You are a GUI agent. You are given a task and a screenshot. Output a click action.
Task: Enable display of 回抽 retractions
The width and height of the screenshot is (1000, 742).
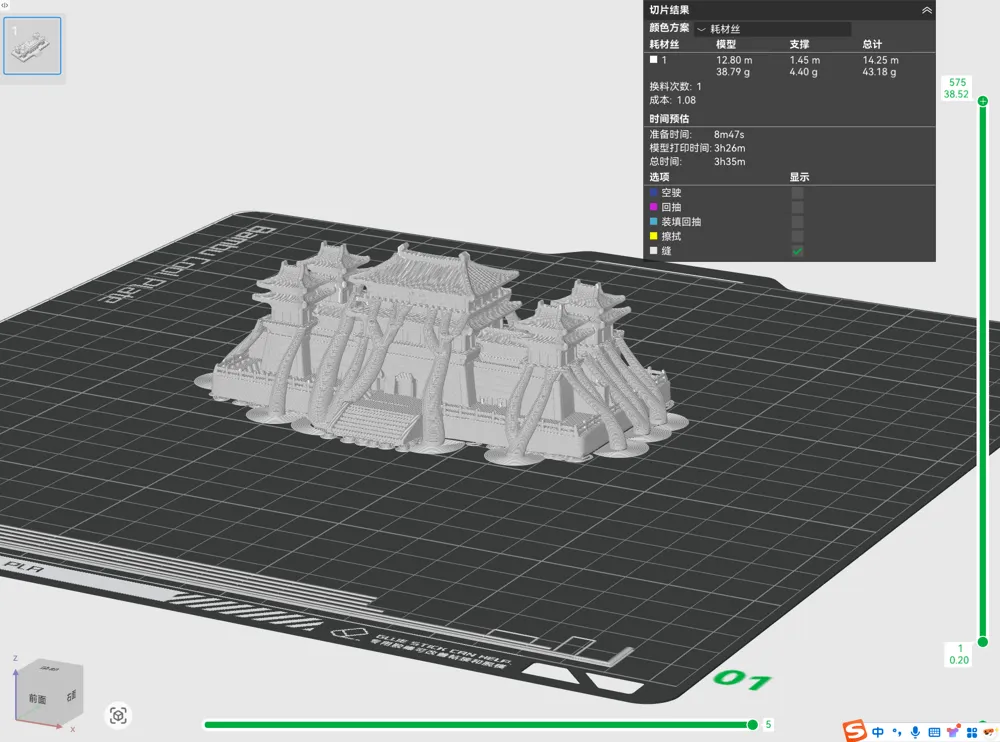(797, 207)
